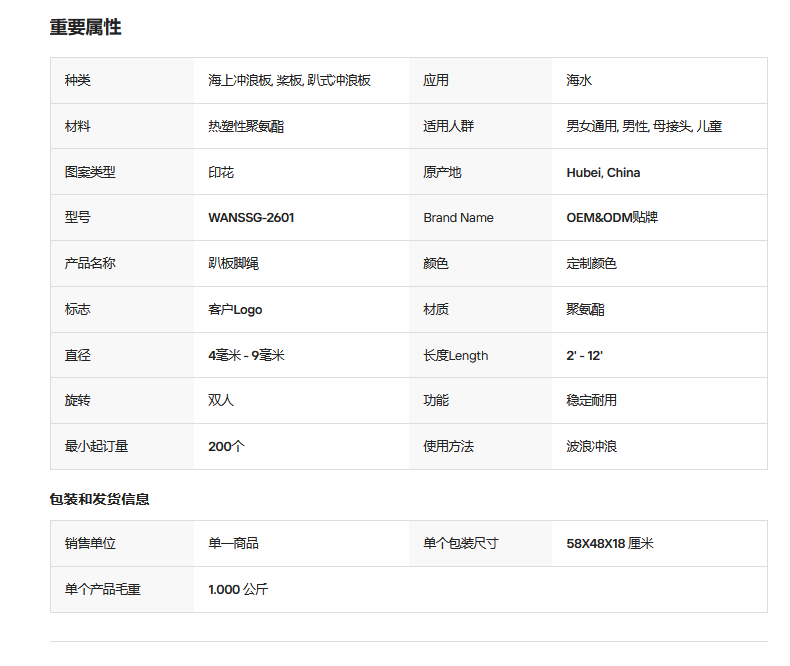This screenshot has width=790, height=666.
Task: Click the 重要属性 section heading
Action: pos(86,27)
